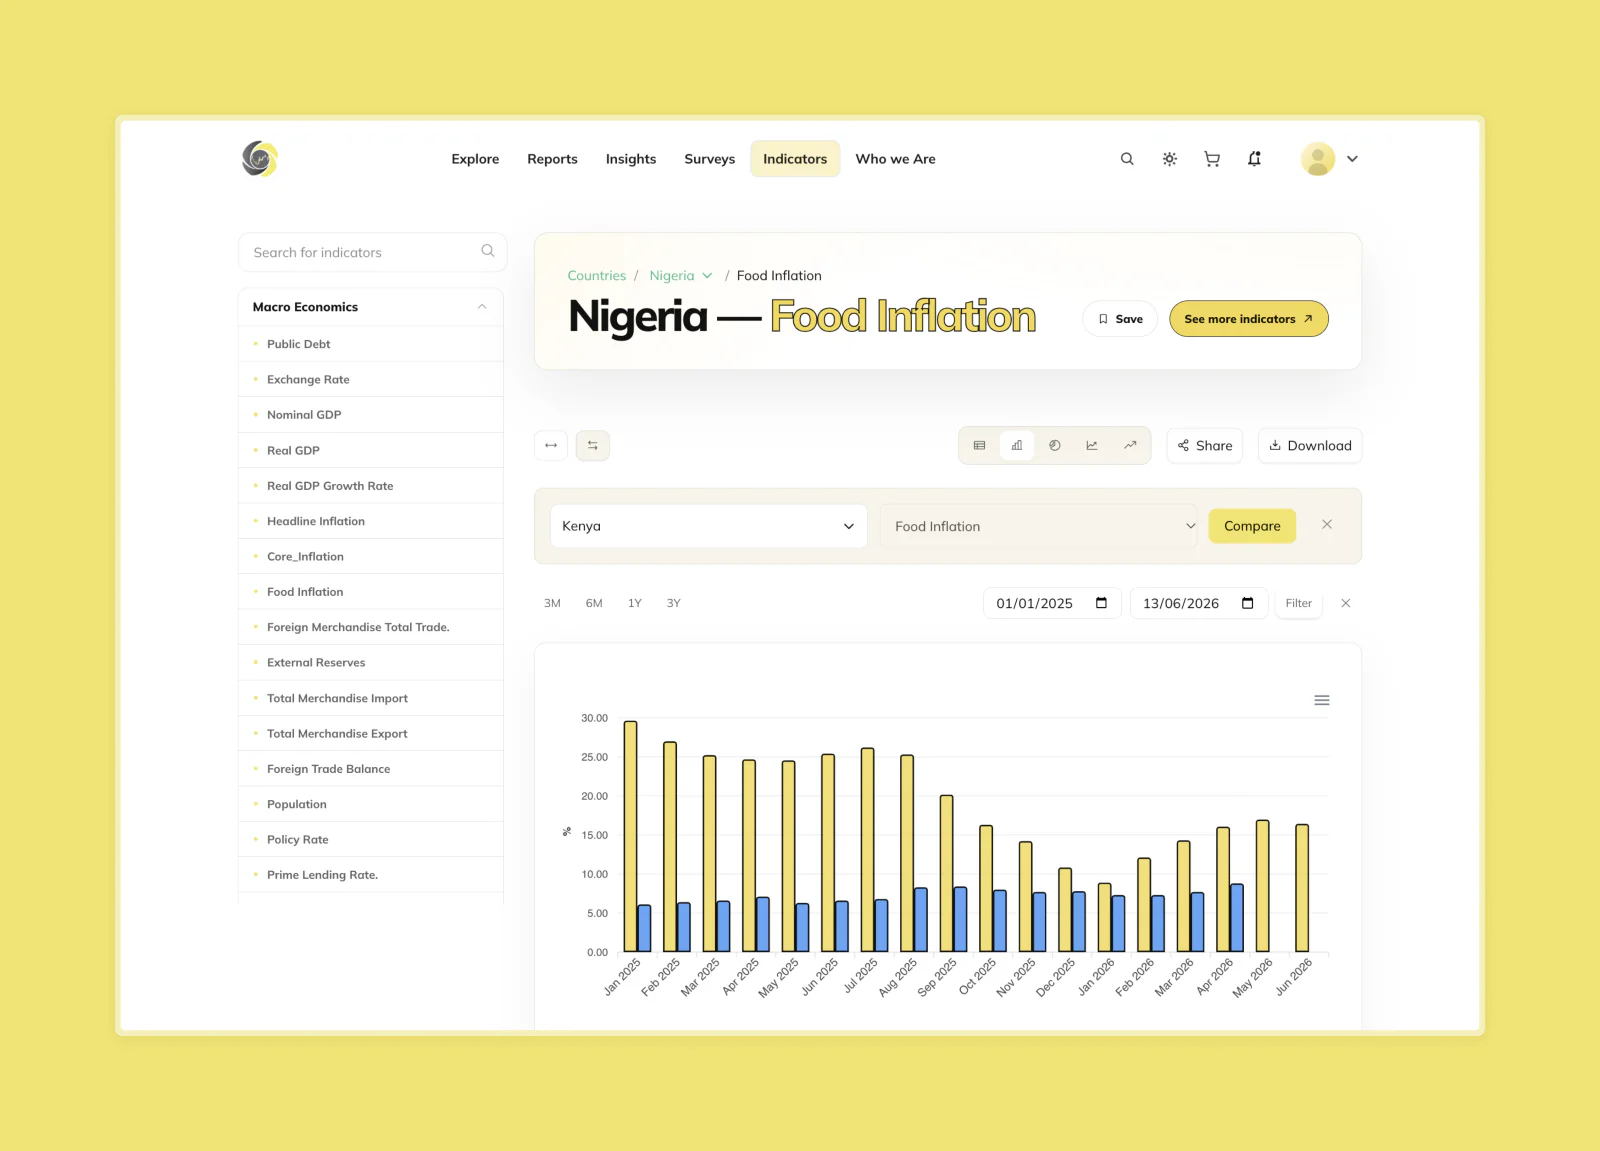Toggle the light/dark theme sun icon
1600x1151 pixels.
coord(1170,159)
